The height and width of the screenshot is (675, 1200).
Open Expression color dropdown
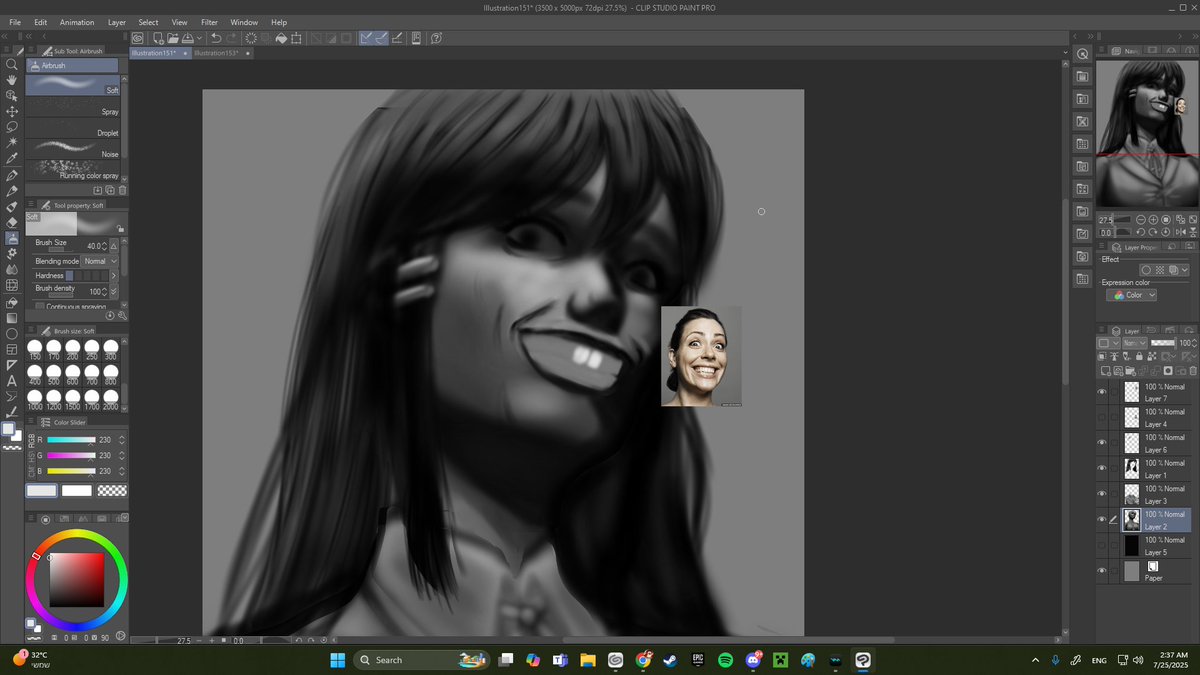click(x=1135, y=295)
